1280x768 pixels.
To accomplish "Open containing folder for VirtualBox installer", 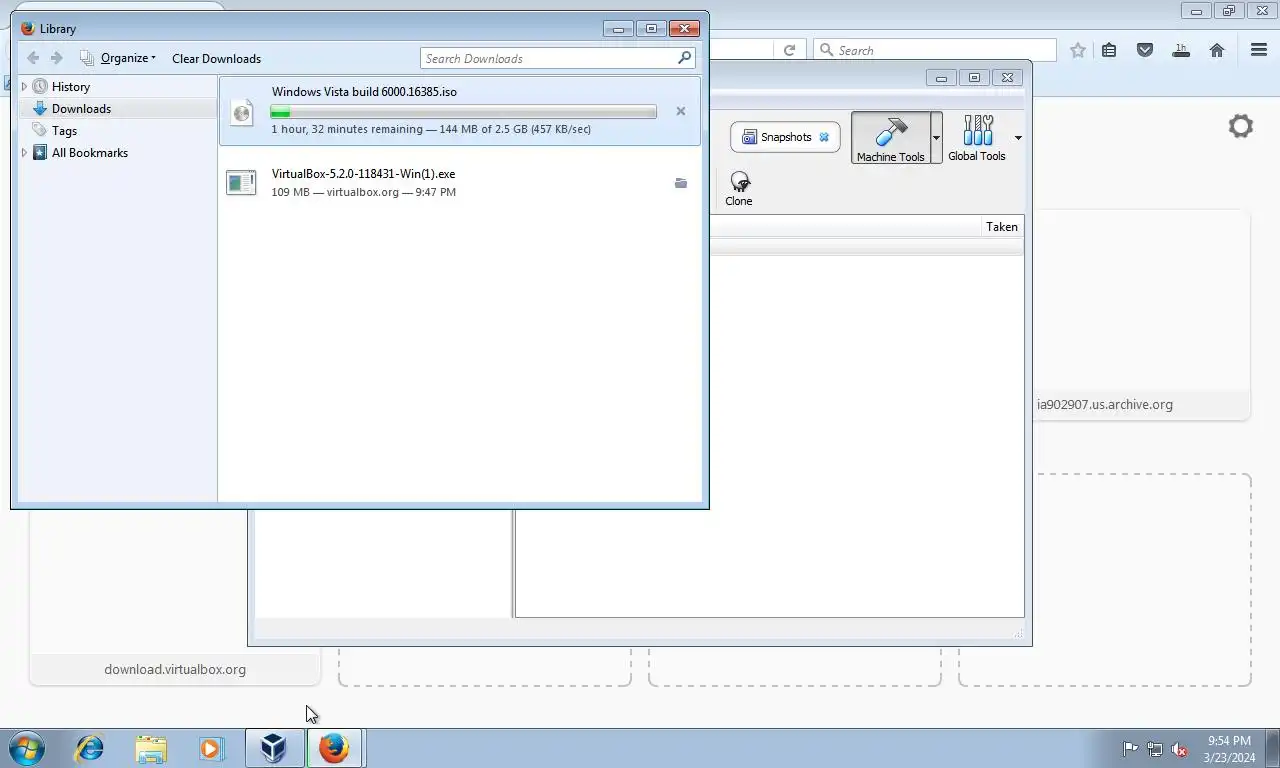I will tap(681, 183).
